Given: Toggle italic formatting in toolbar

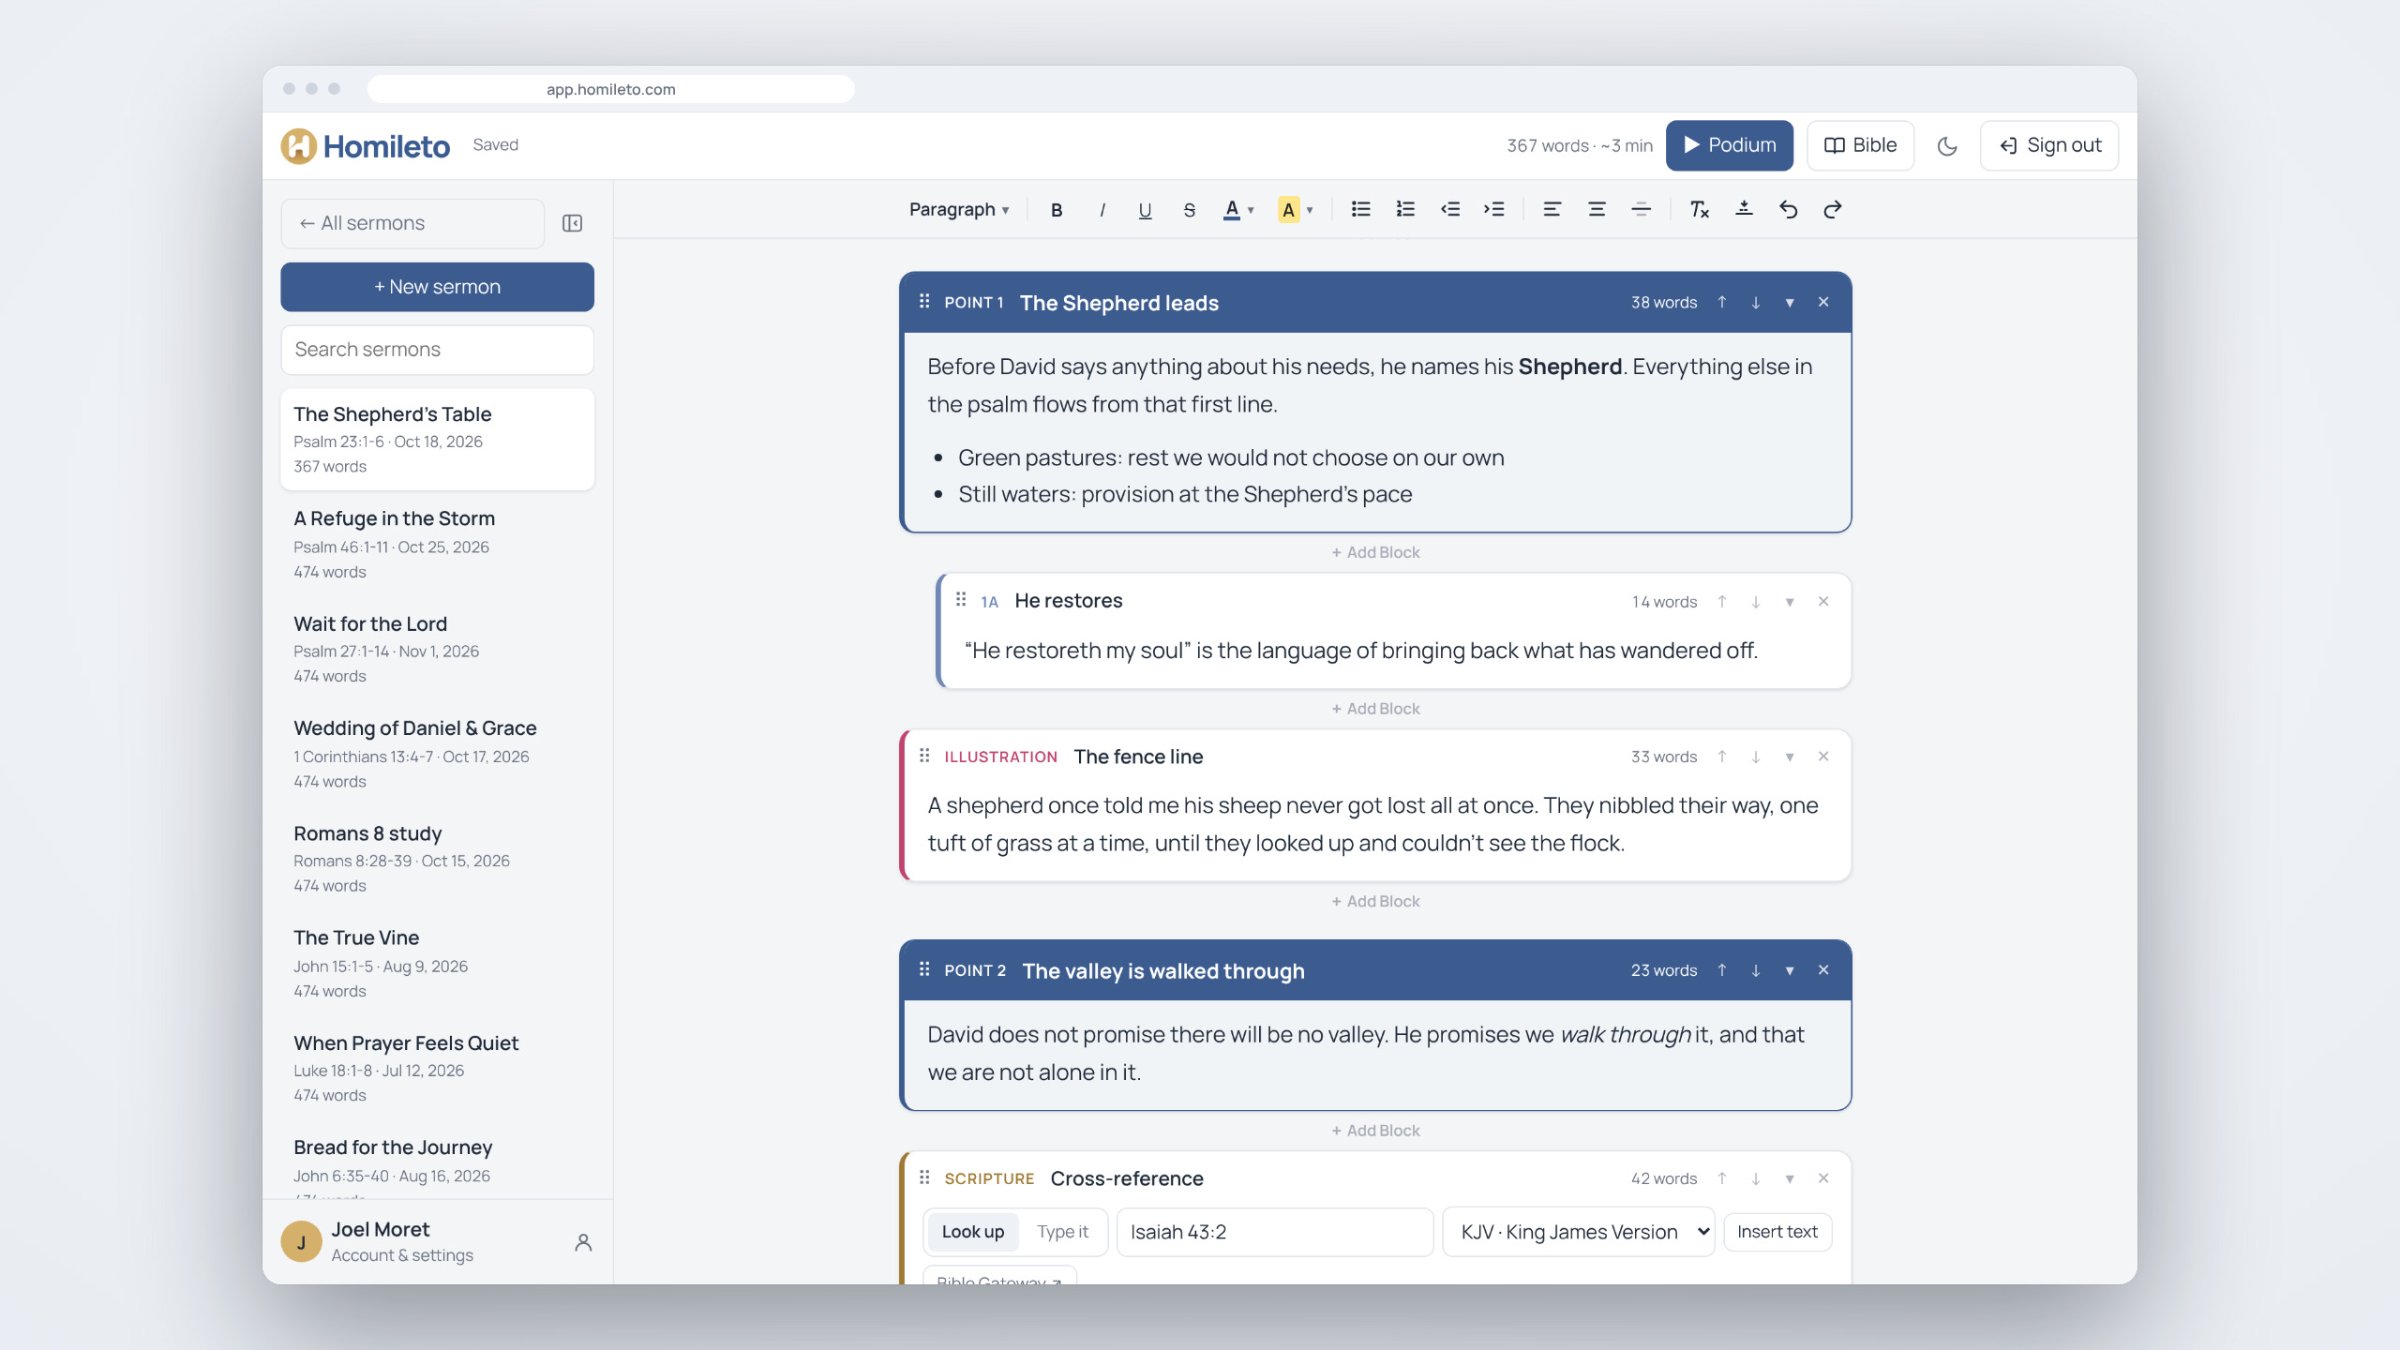Looking at the screenshot, I should (x=1101, y=210).
